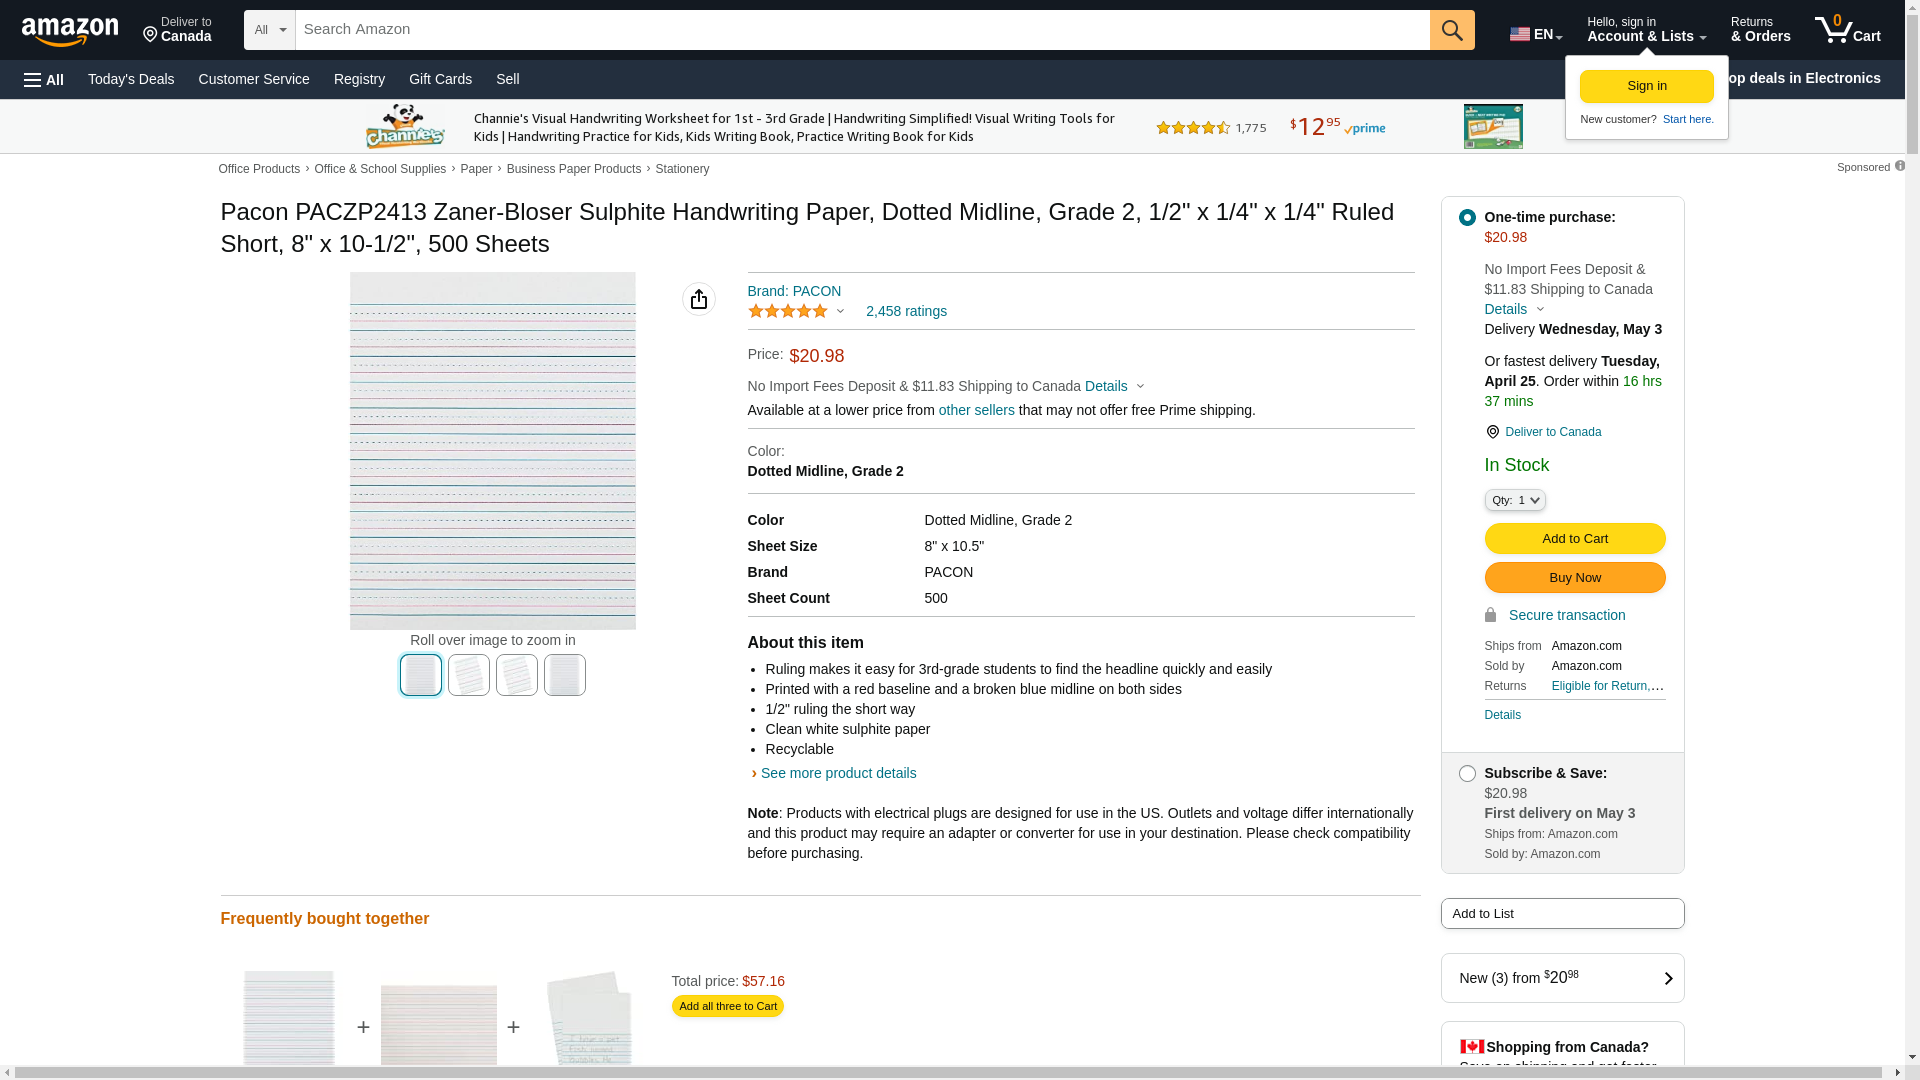Select the second product thumbnail image
Screen dimensions: 1920x1080
pyautogui.click(x=469, y=675)
